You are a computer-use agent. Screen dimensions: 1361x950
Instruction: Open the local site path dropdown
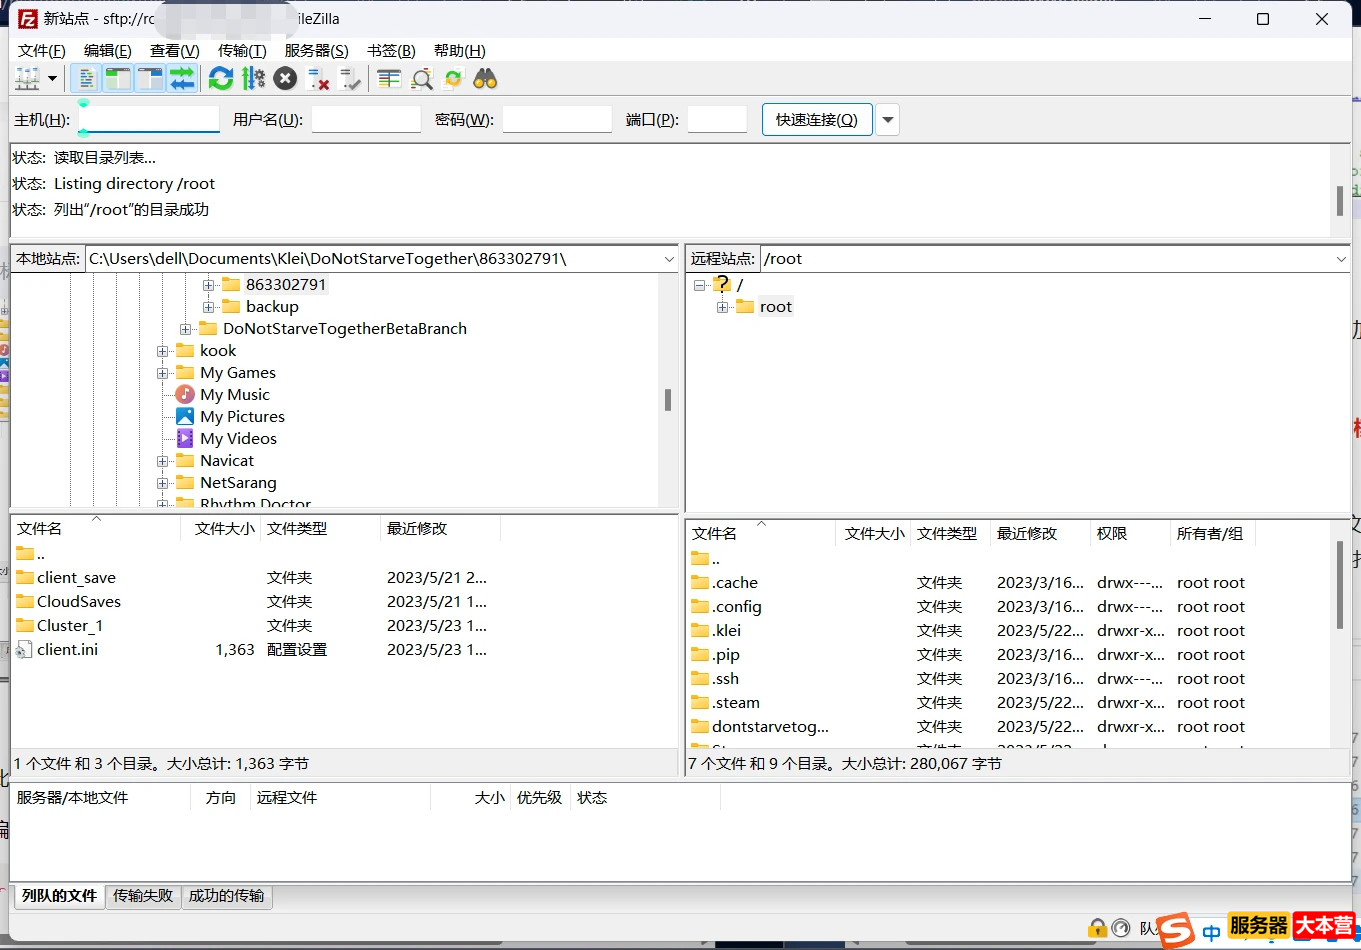[669, 259]
